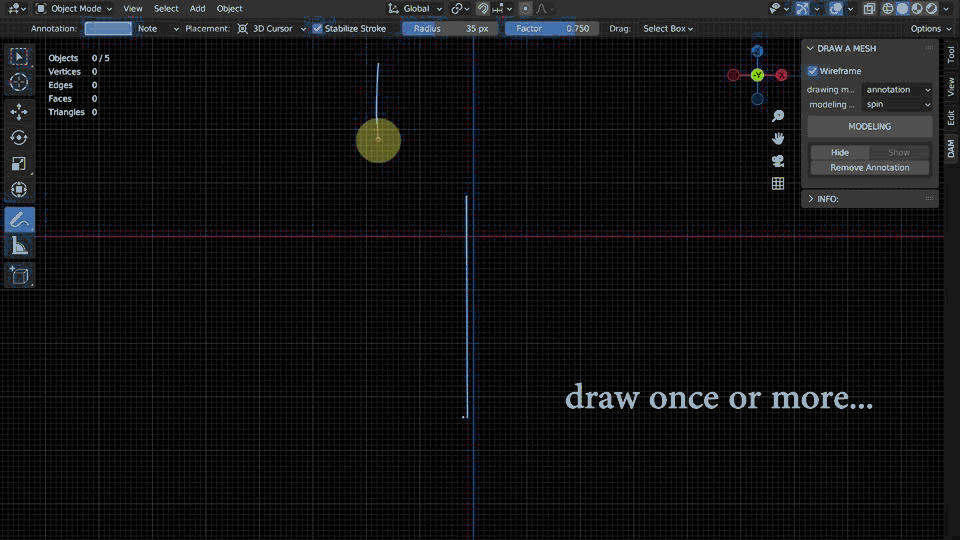Viewport: 960px width, 540px height.
Task: Toggle snapping magnet icon
Action: click(482, 9)
